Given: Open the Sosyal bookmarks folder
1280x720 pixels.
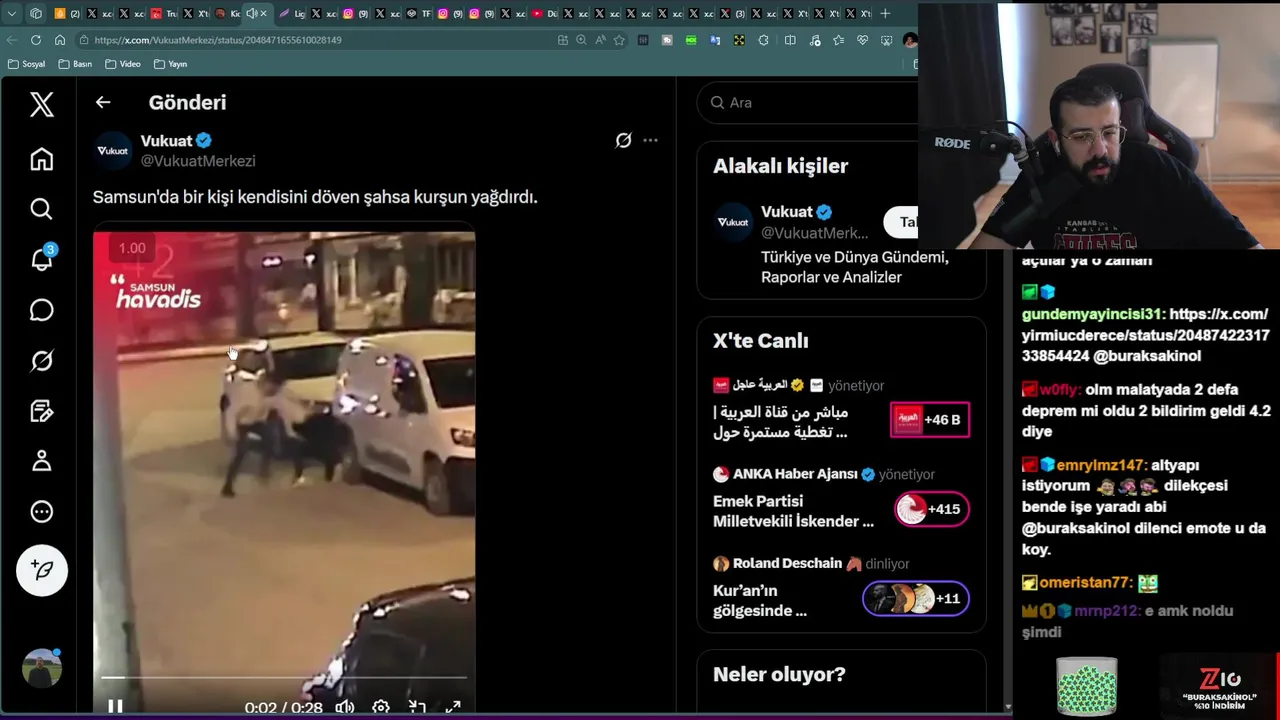Looking at the screenshot, I should (26, 64).
